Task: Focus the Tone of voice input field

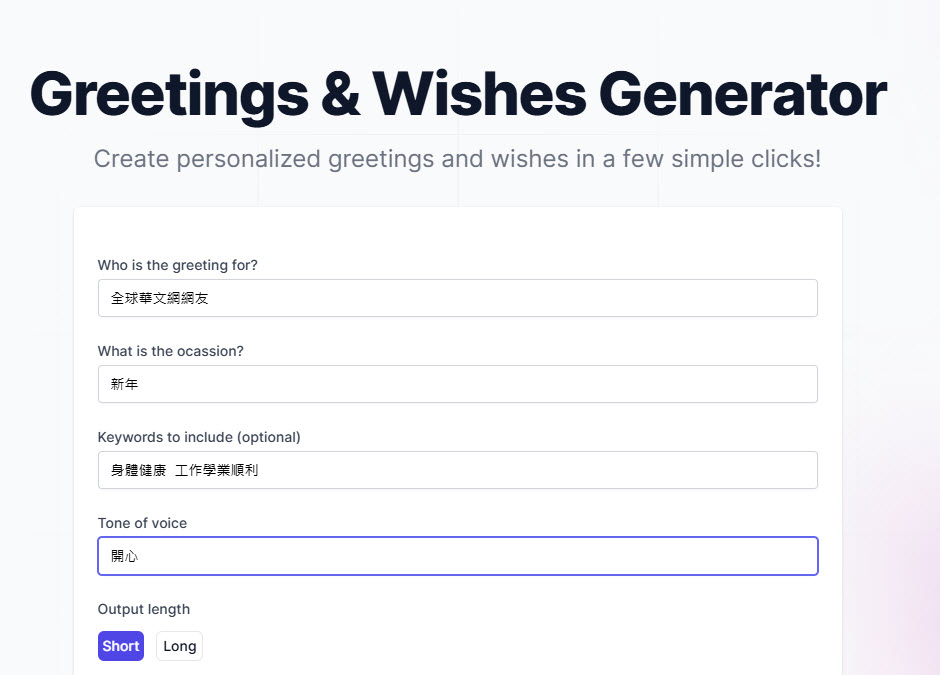Action: tap(457, 556)
